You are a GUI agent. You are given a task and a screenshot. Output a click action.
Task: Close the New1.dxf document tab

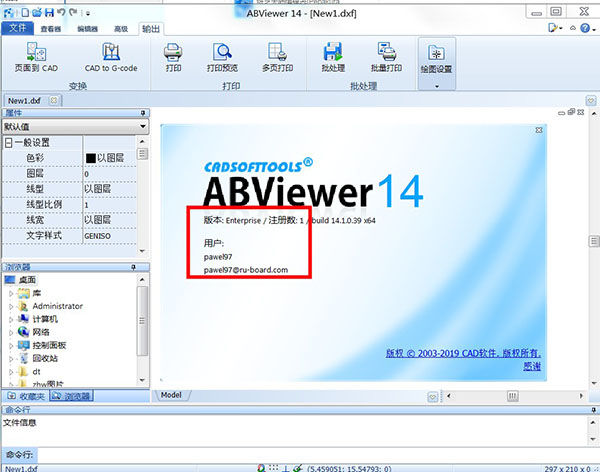point(54,100)
